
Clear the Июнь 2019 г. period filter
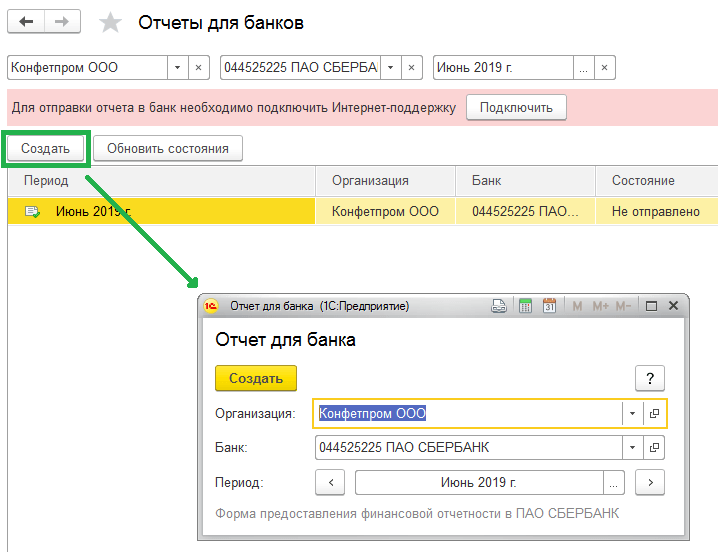tap(603, 68)
